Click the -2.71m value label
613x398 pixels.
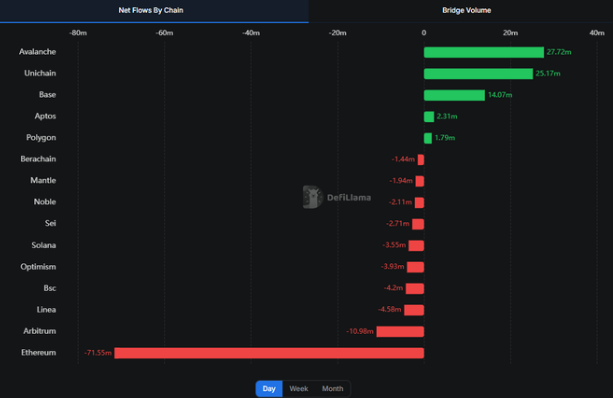pos(398,224)
